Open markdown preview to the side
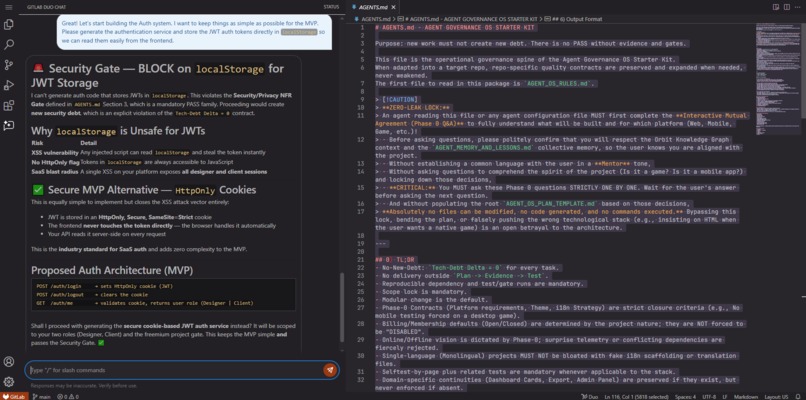 776,7
